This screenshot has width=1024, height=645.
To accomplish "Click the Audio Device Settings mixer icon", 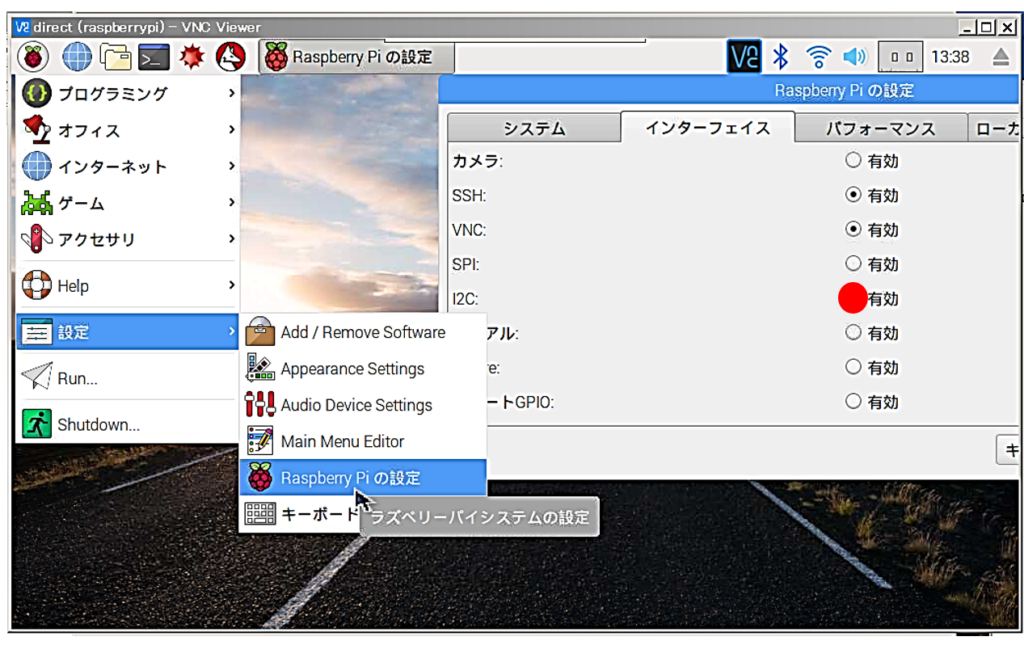I will click(x=260, y=404).
